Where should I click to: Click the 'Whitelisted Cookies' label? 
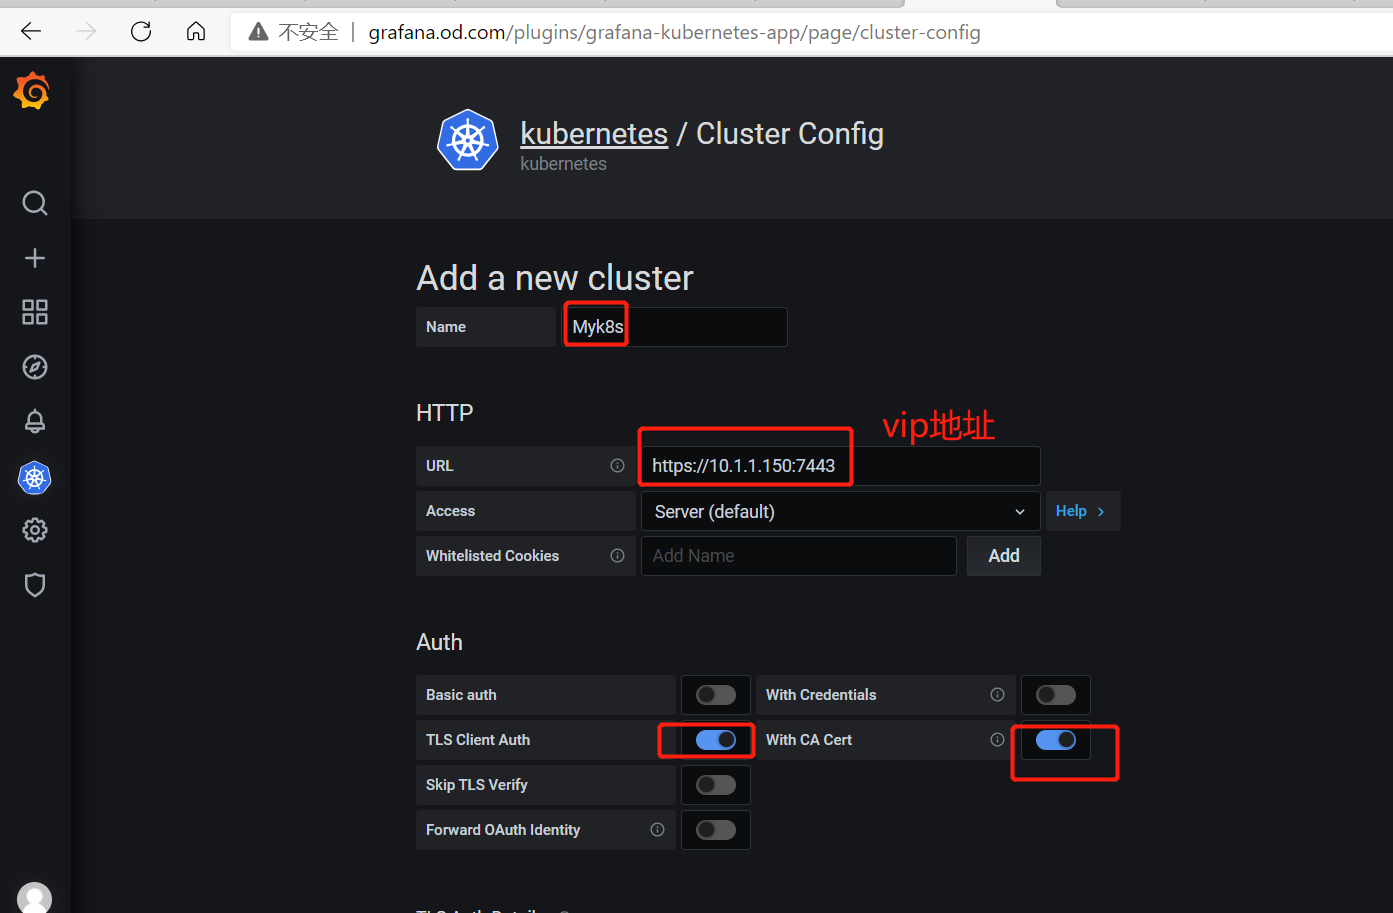coord(493,556)
